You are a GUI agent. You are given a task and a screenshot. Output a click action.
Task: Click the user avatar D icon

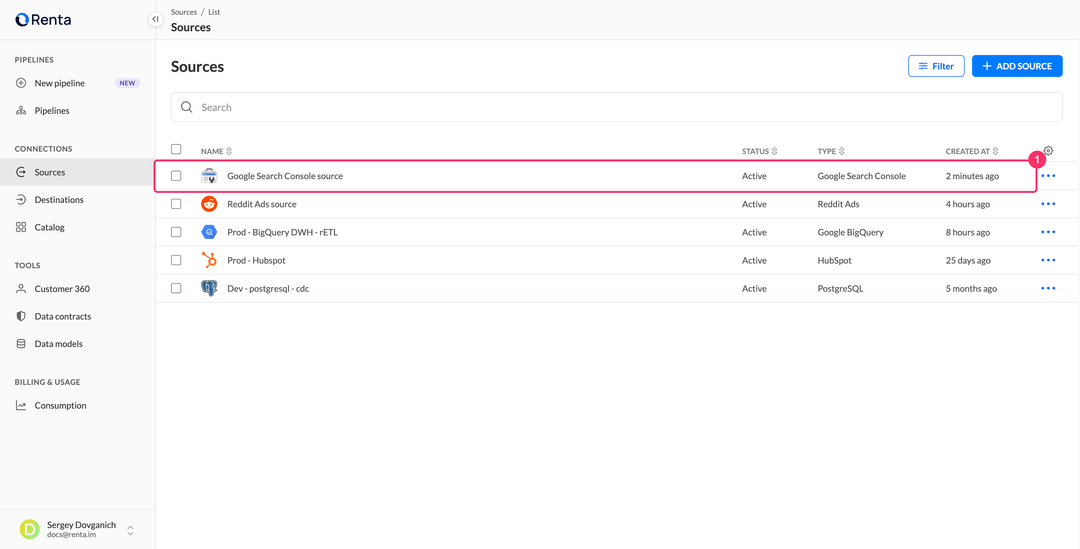pos(29,530)
